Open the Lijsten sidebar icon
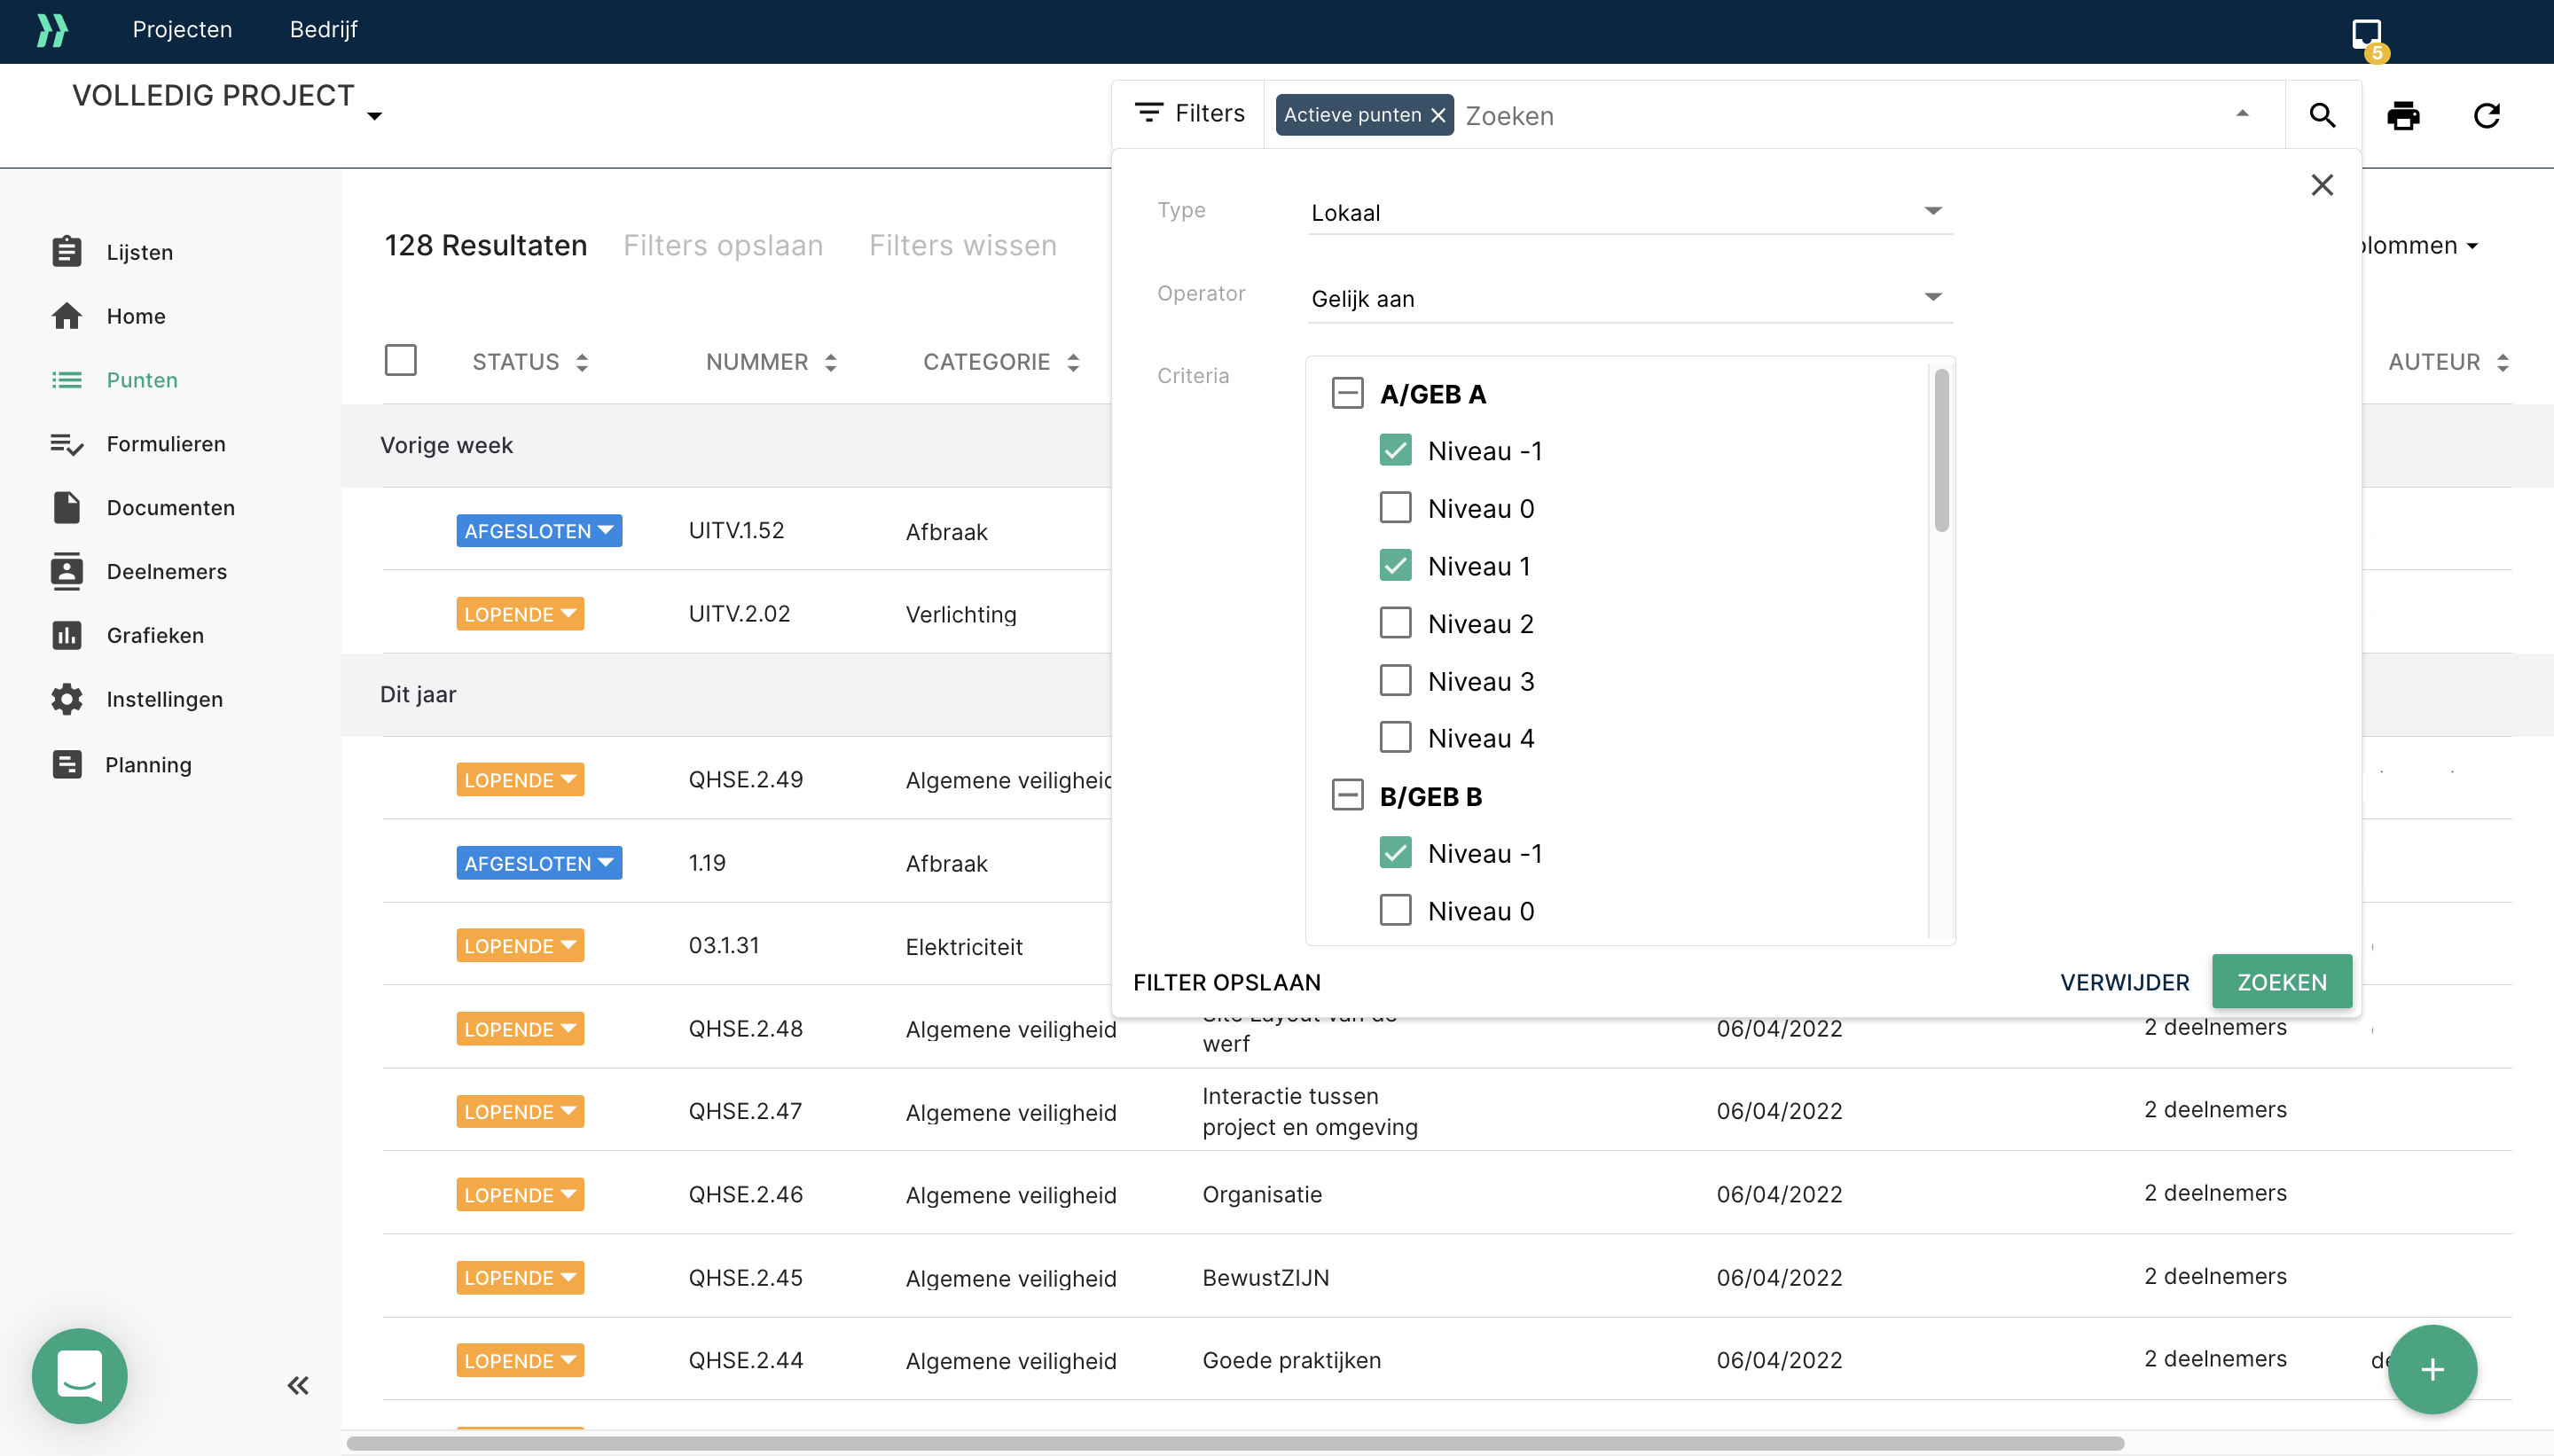This screenshot has width=2554, height=1456. (67, 251)
